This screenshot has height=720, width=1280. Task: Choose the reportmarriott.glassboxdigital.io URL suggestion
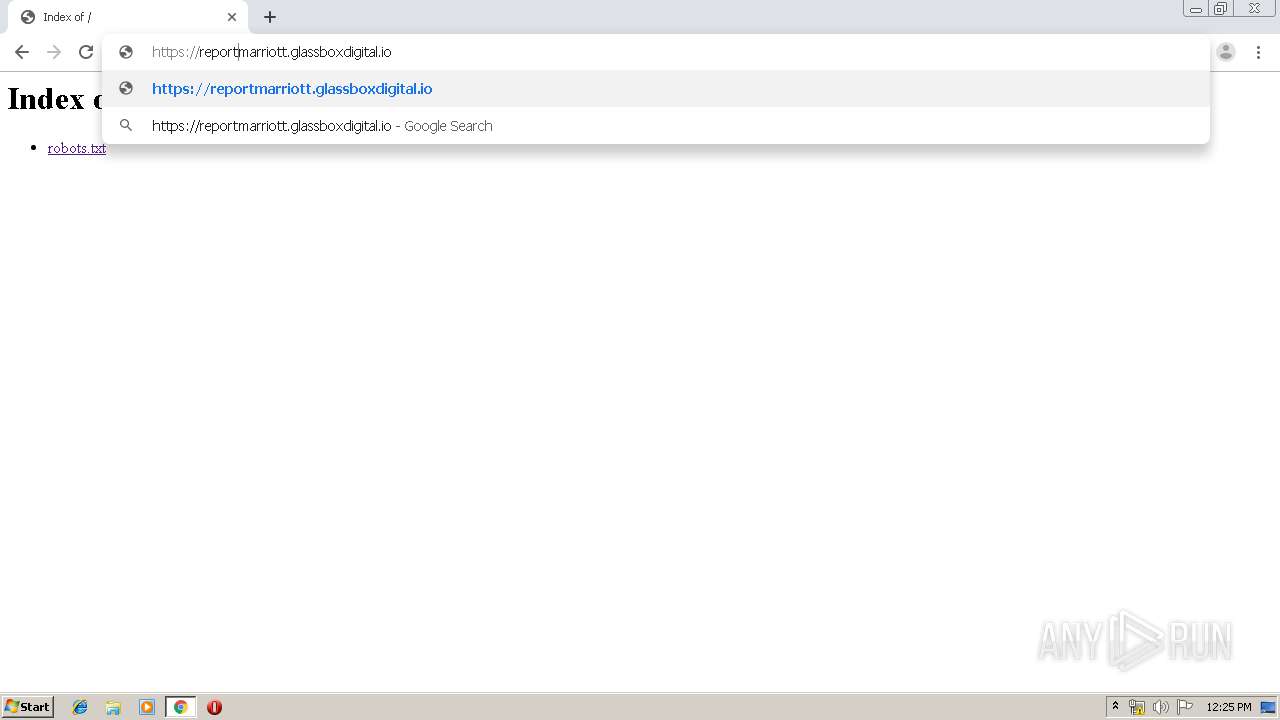(x=656, y=88)
